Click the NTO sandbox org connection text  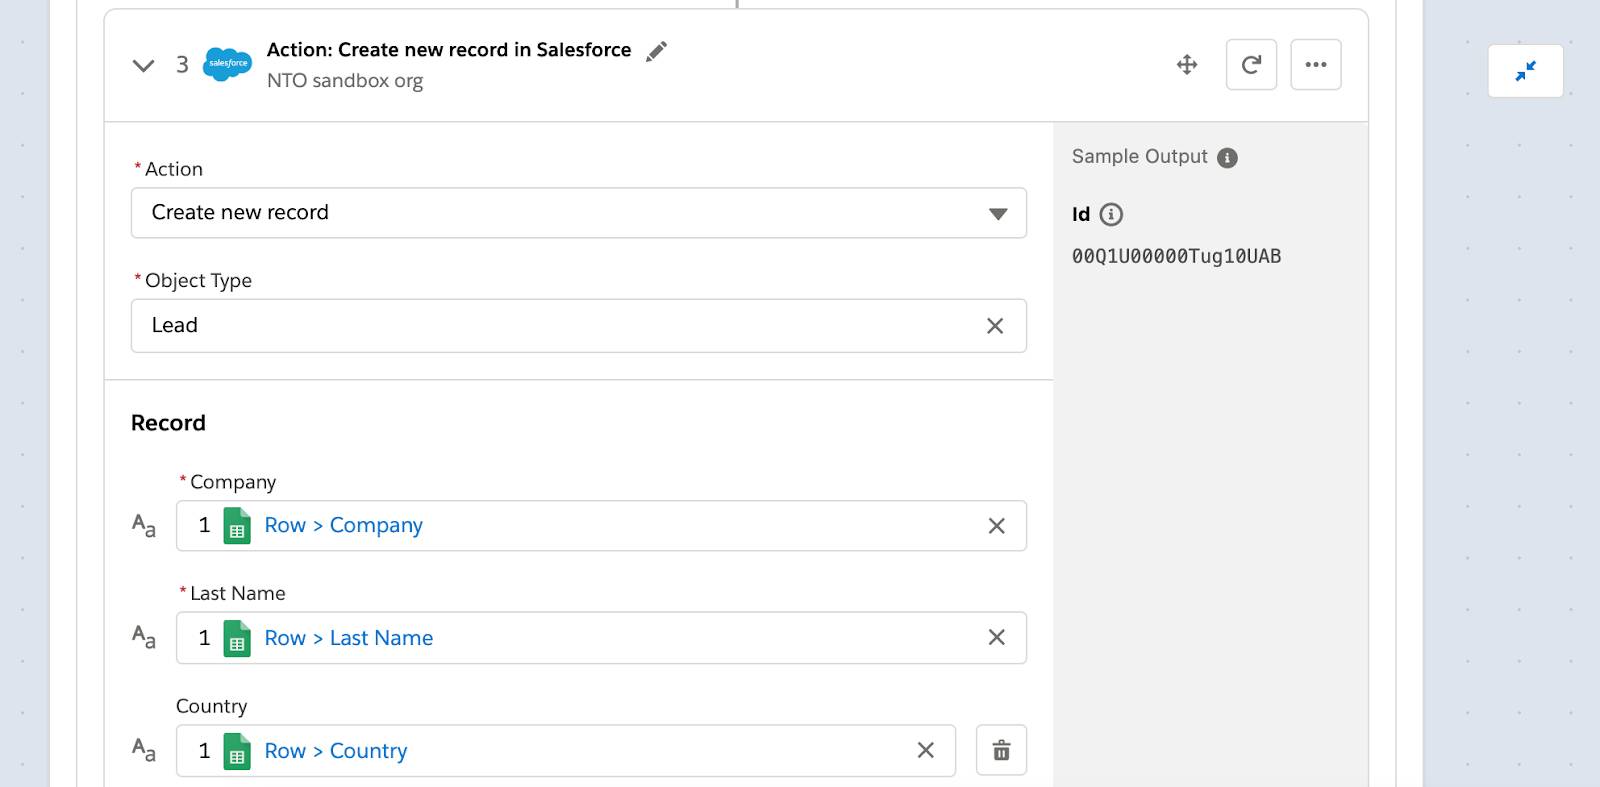coord(345,81)
